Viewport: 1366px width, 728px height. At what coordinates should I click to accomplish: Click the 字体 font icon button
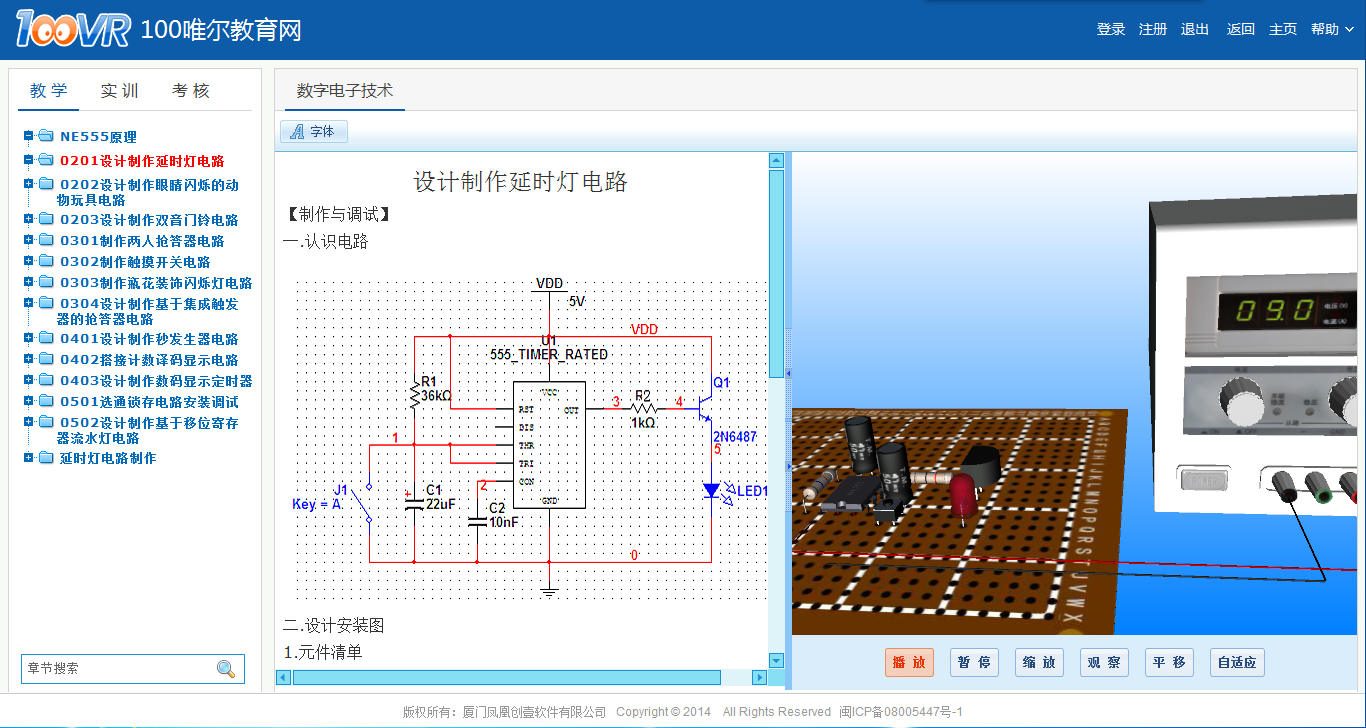pos(314,132)
